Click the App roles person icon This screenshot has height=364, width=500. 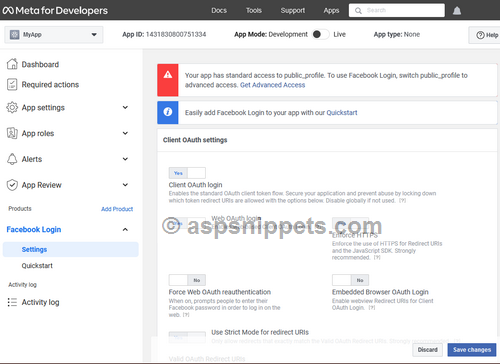point(12,133)
